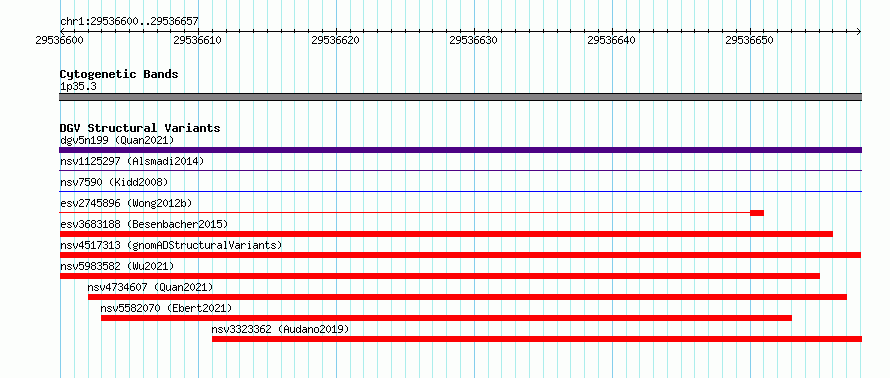Click the dgv5n199 (Quan2021) label text
Viewport: 890px width, 378px height.
pyautogui.click(x=117, y=140)
